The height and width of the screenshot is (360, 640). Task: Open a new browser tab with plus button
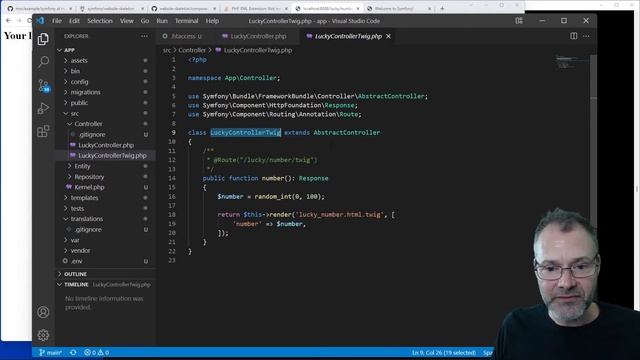pos(442,8)
